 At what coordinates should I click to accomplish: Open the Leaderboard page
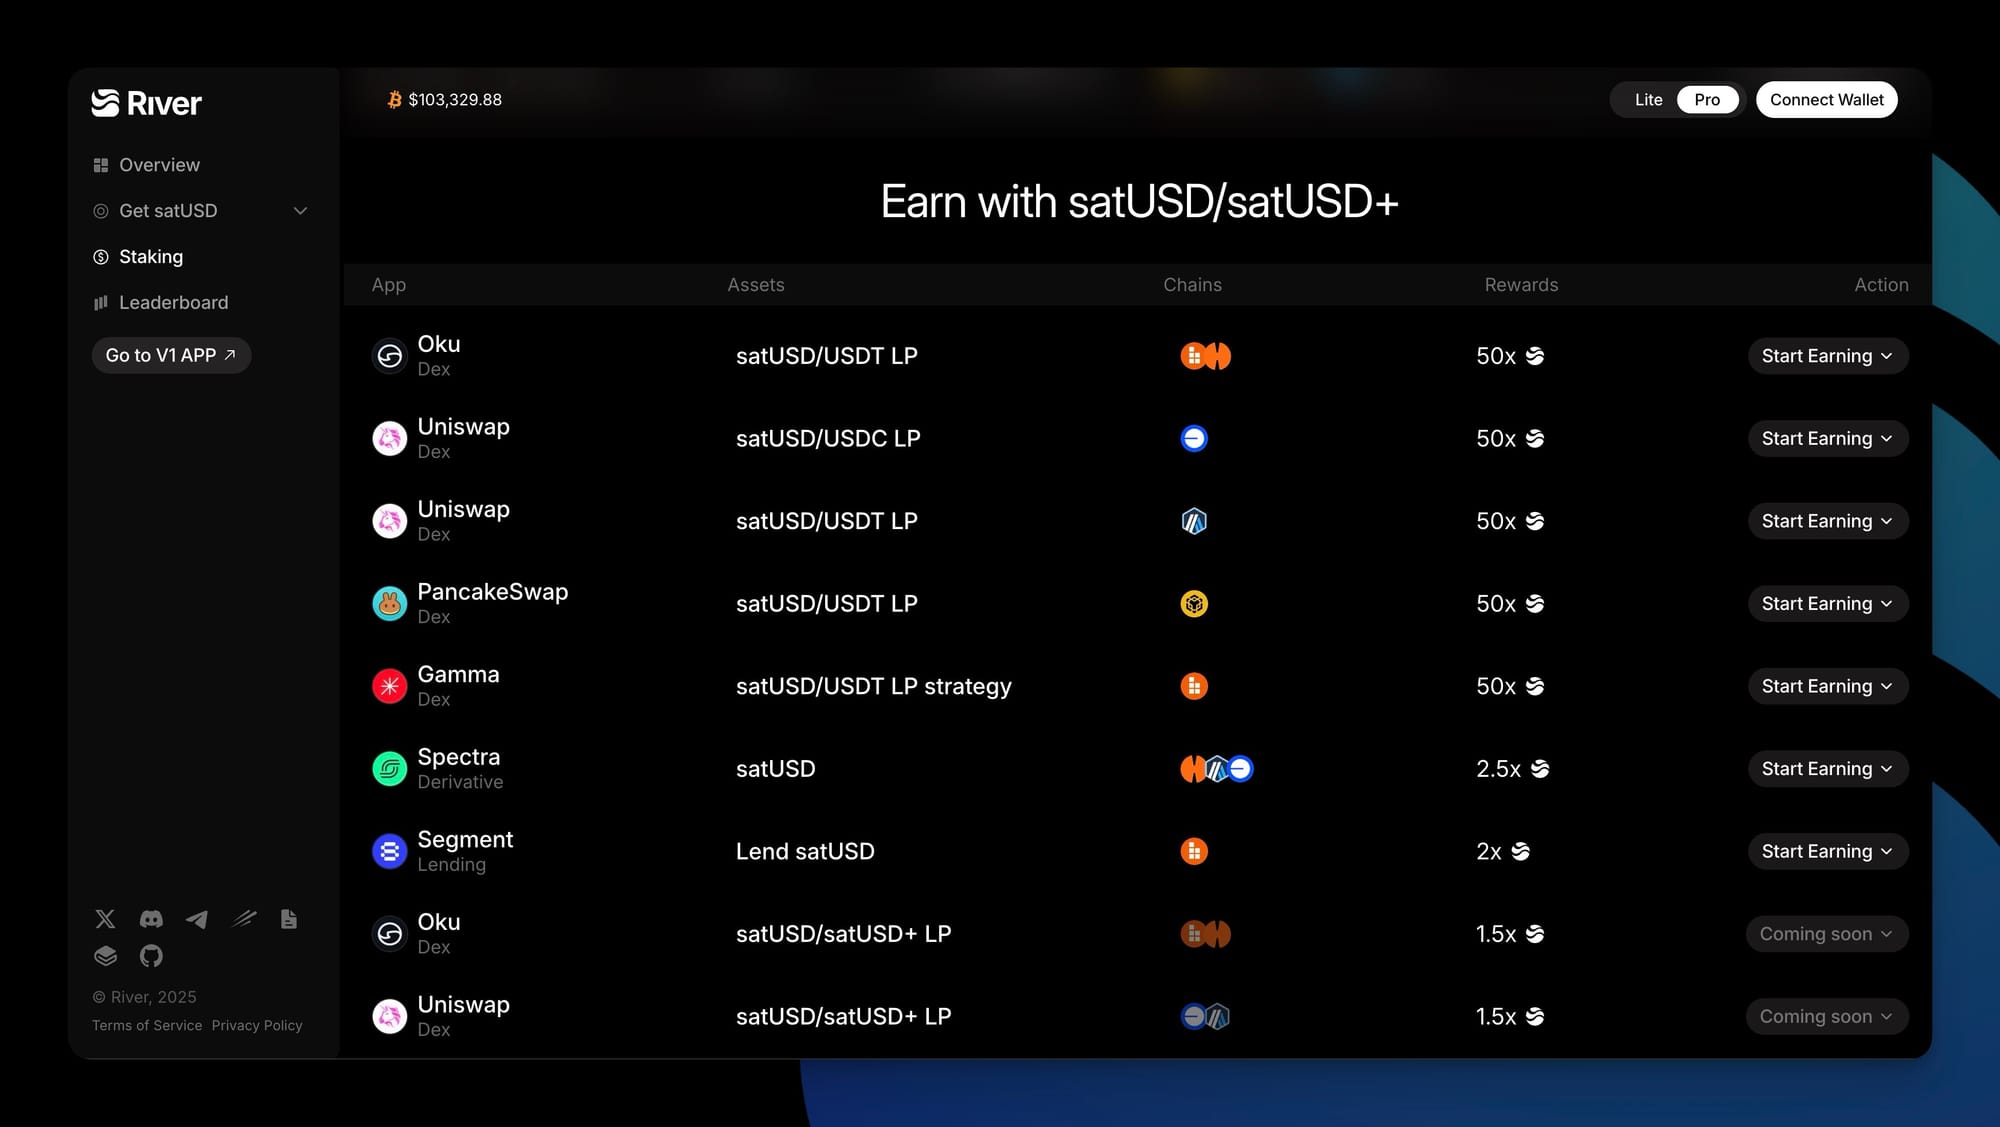pos(161,303)
